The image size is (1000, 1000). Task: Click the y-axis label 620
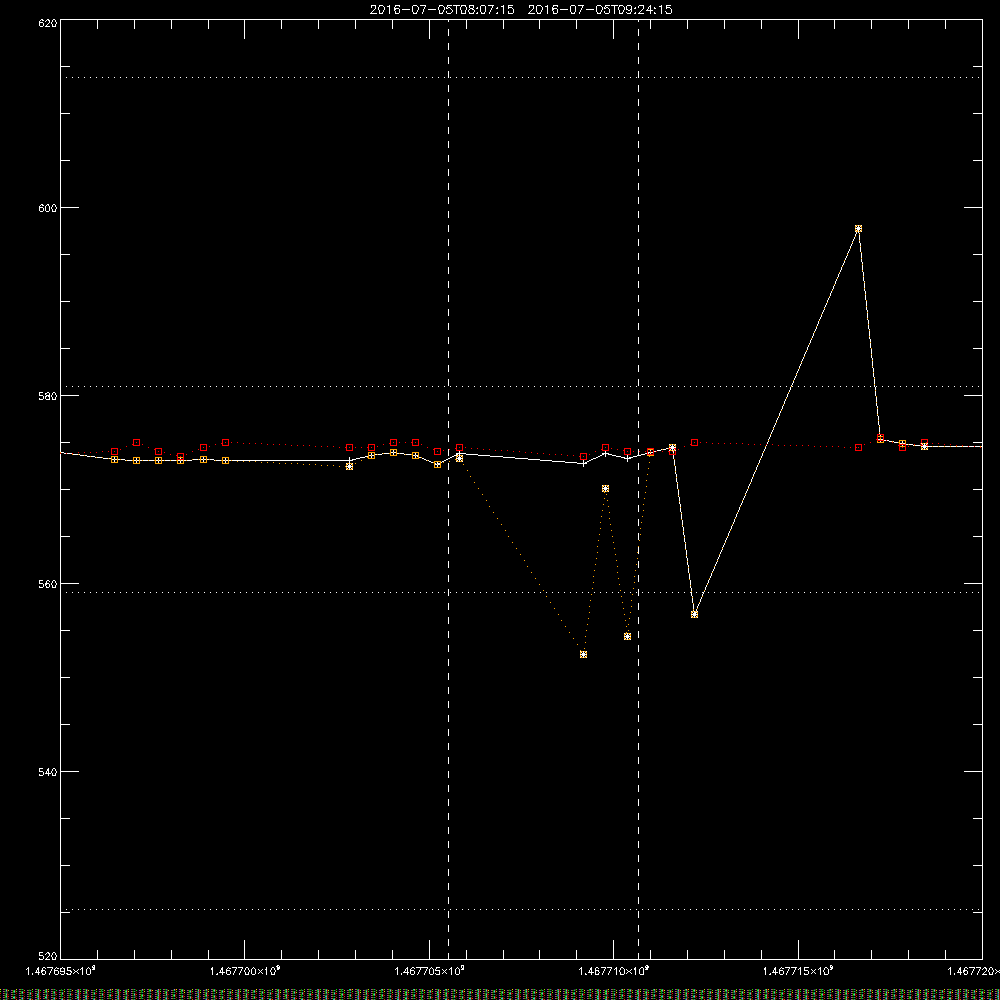[x=49, y=23]
